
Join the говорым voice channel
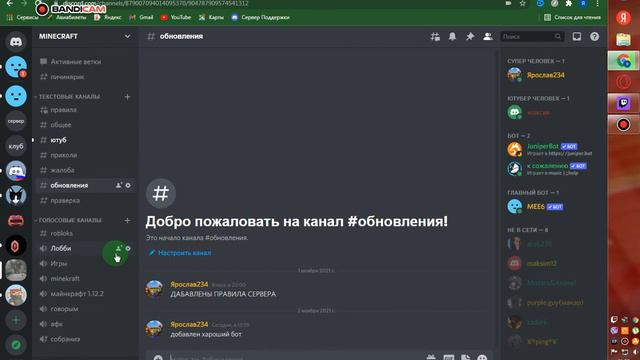85,309
